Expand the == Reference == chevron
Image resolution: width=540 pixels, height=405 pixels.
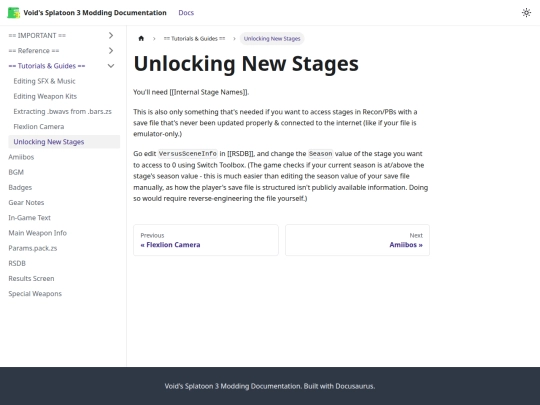111,51
